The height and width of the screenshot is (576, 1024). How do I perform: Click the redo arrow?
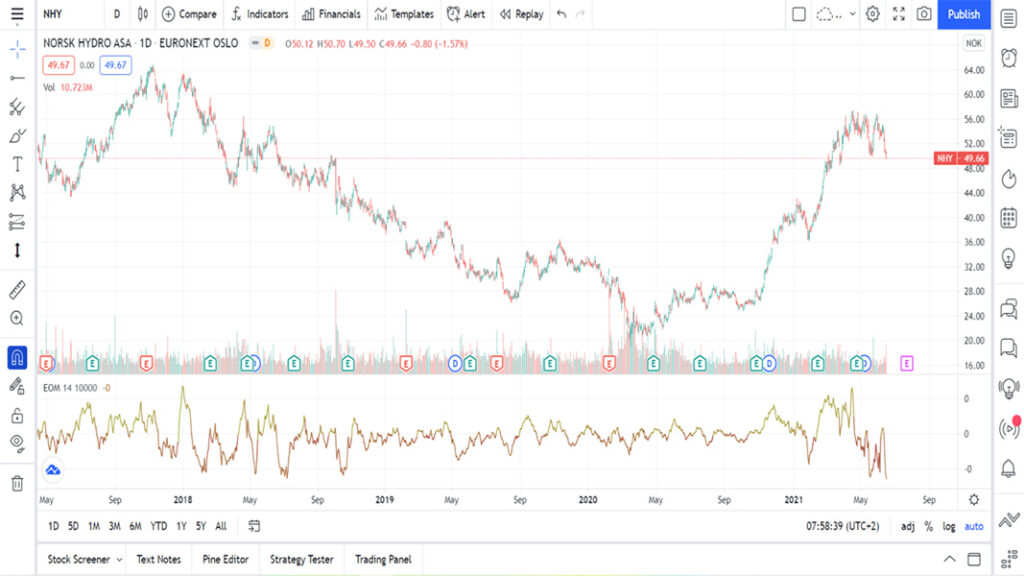(580, 14)
